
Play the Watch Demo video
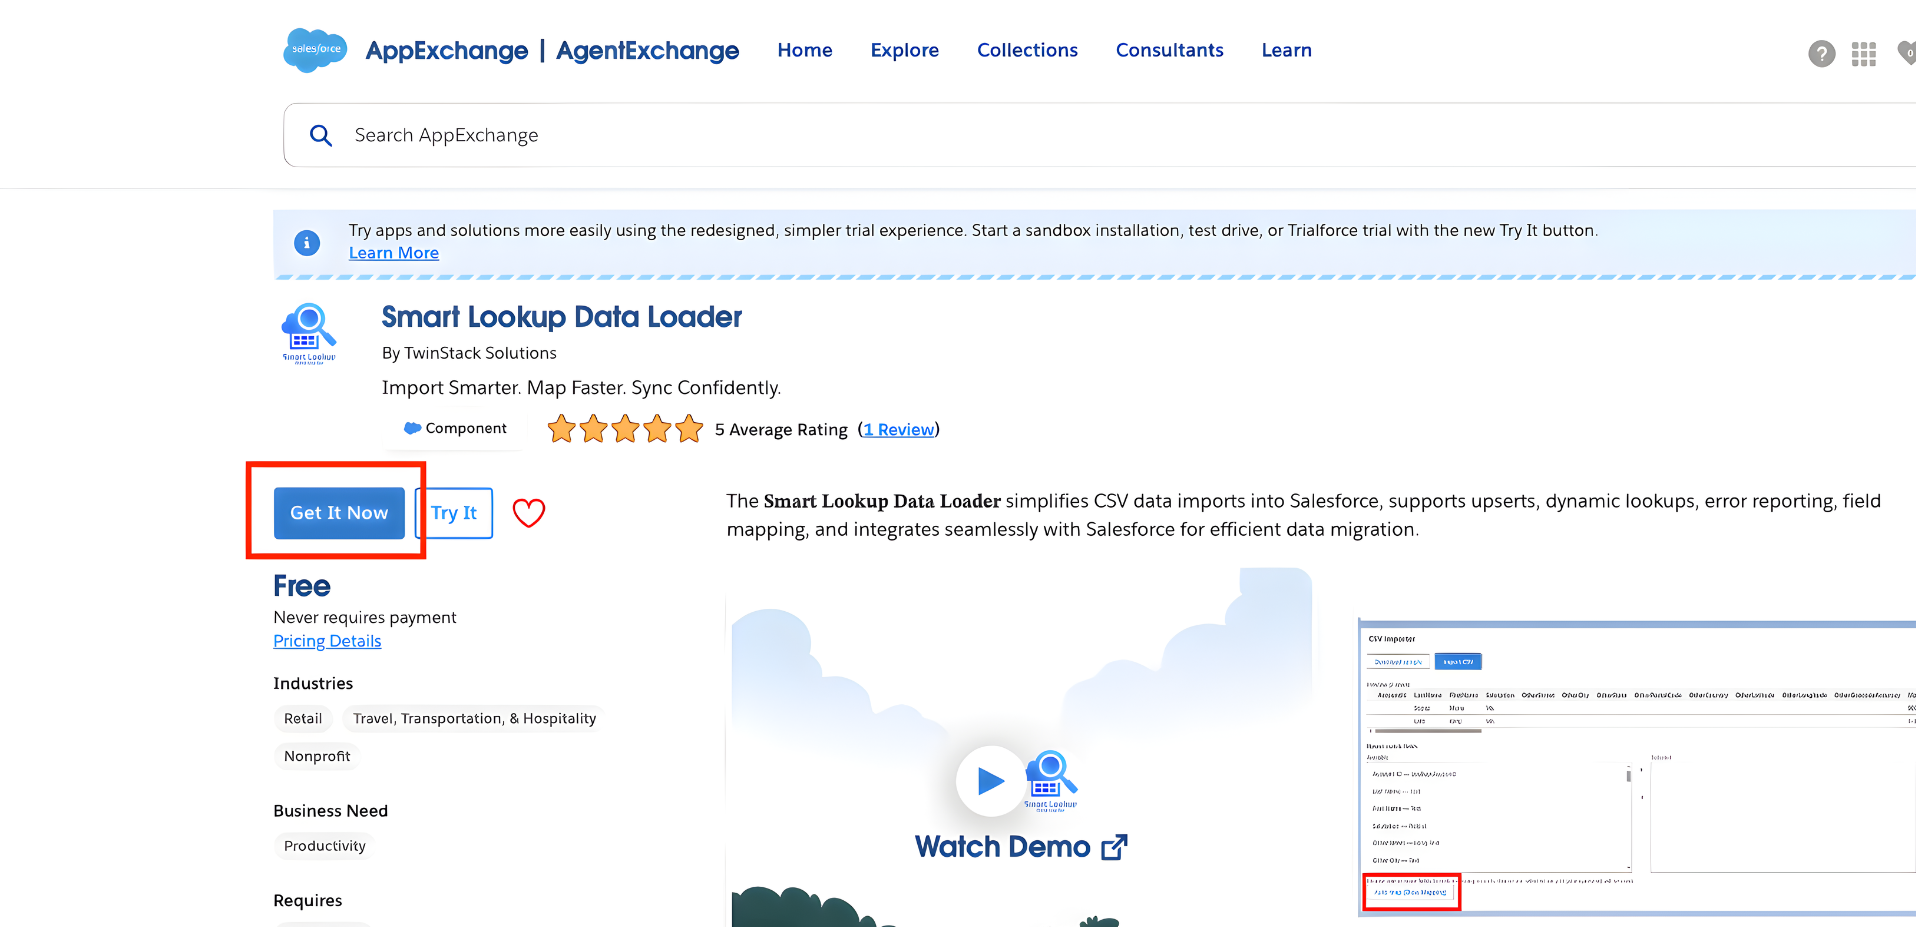(990, 781)
